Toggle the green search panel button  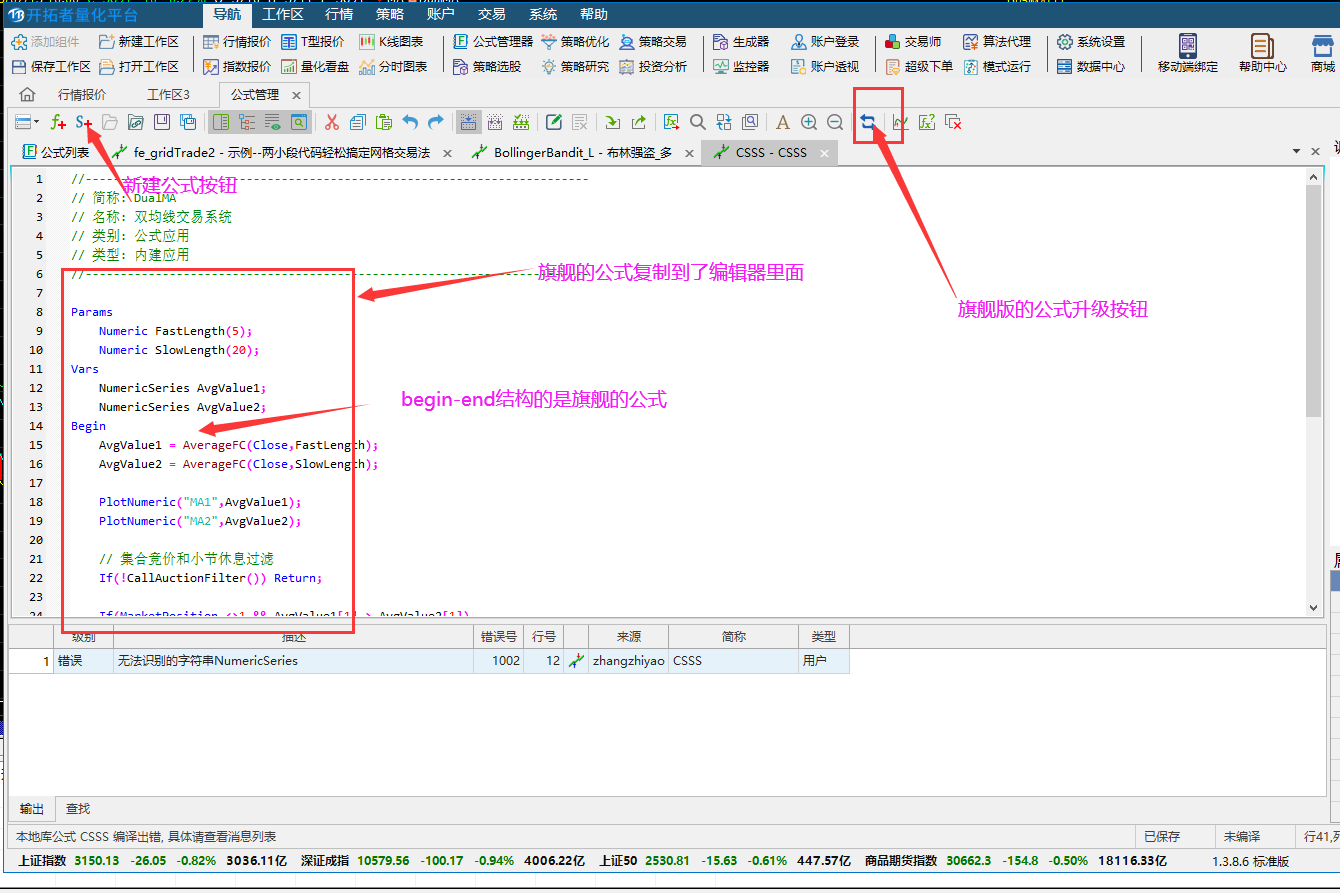299,122
